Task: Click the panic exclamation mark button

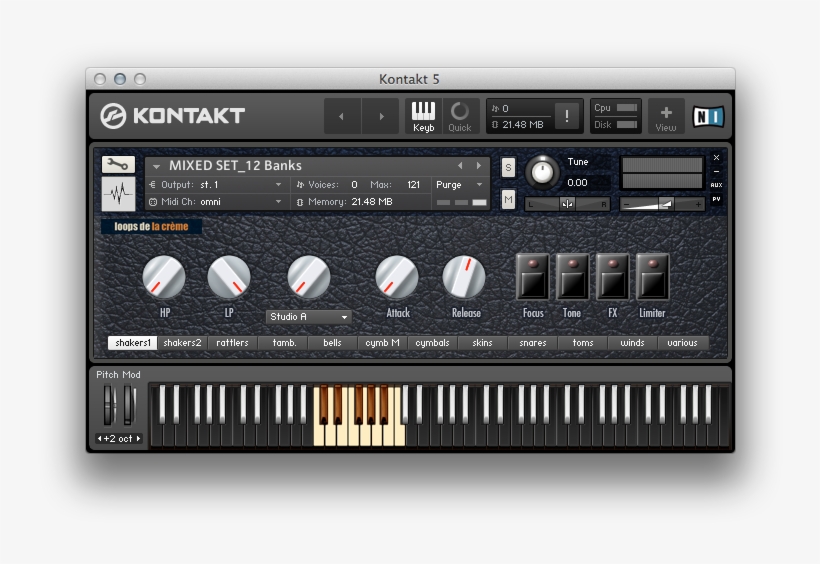Action: [x=566, y=116]
